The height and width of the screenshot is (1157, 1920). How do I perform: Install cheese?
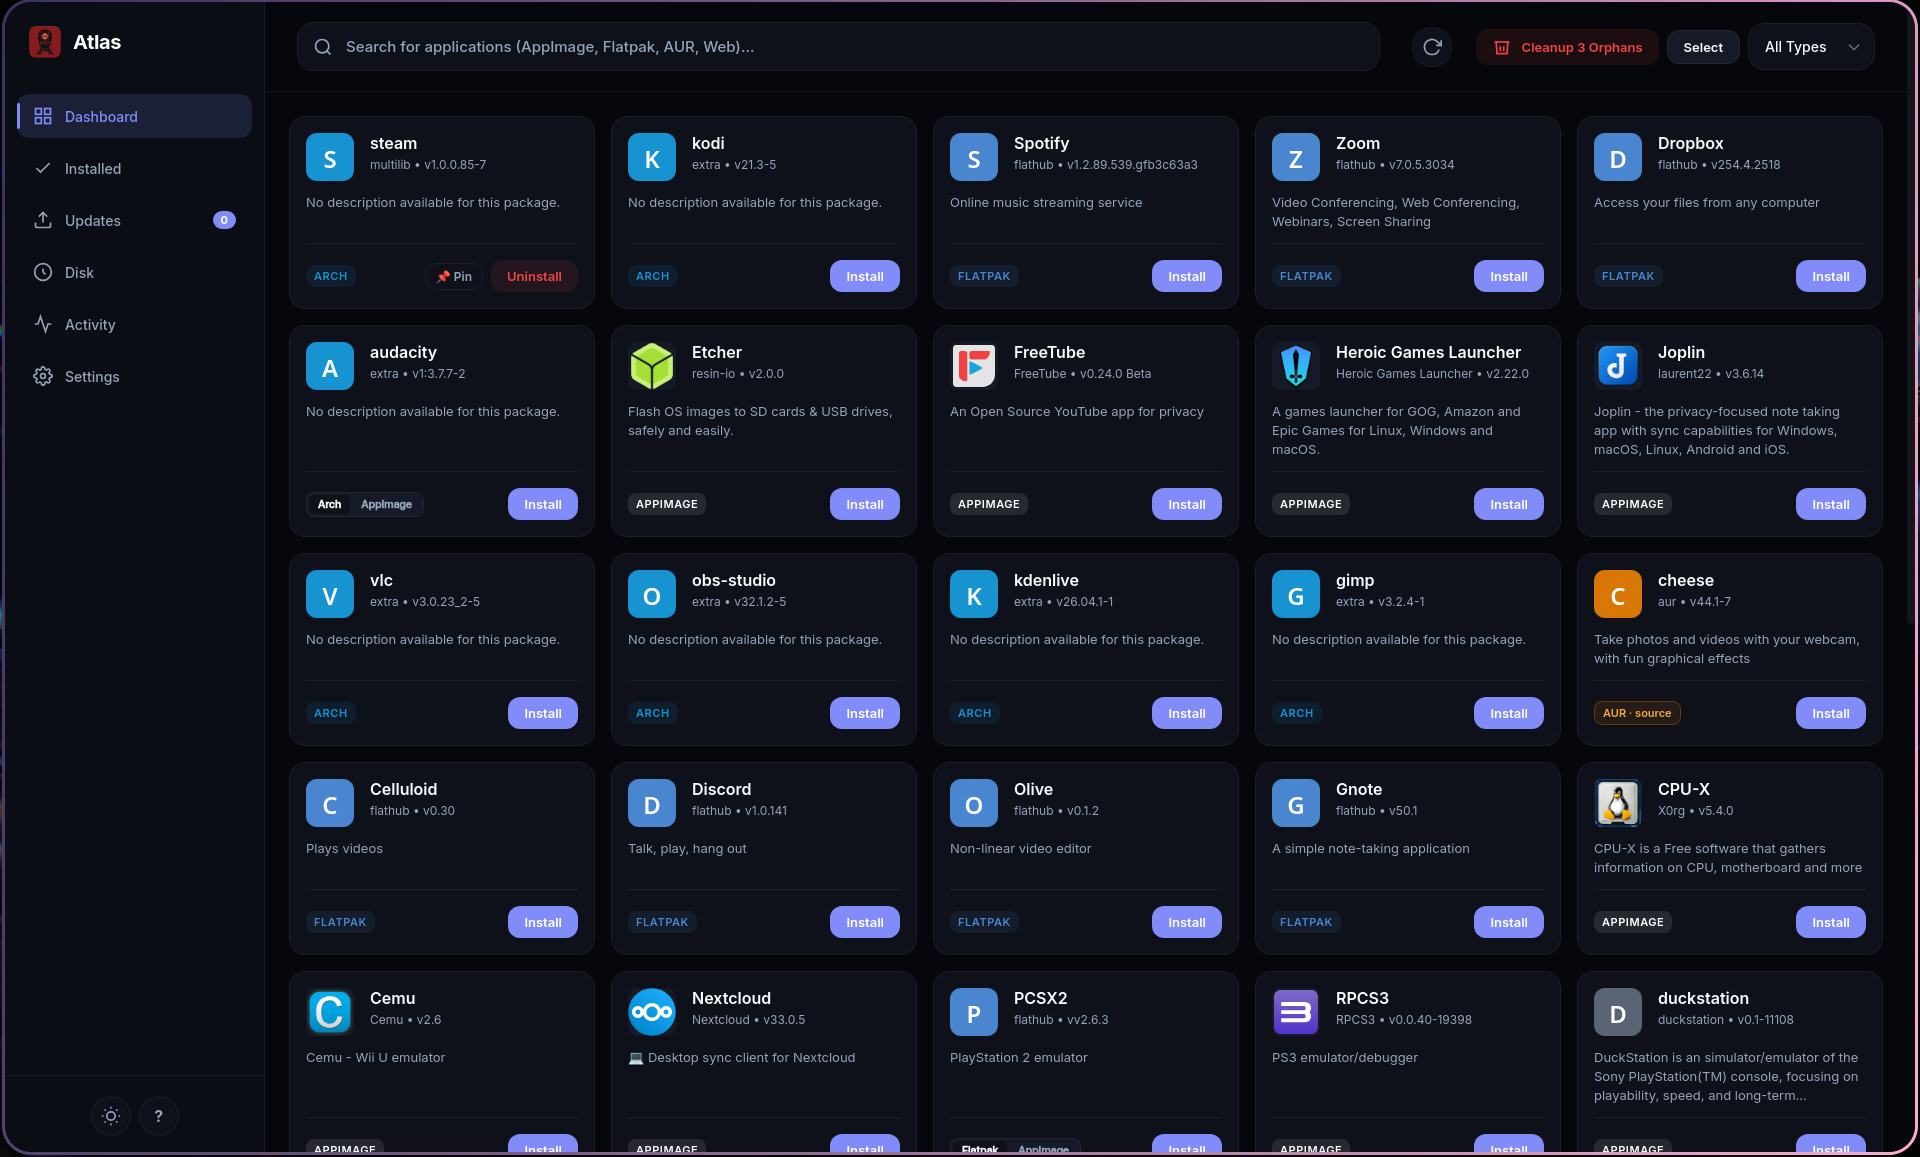click(x=1831, y=713)
